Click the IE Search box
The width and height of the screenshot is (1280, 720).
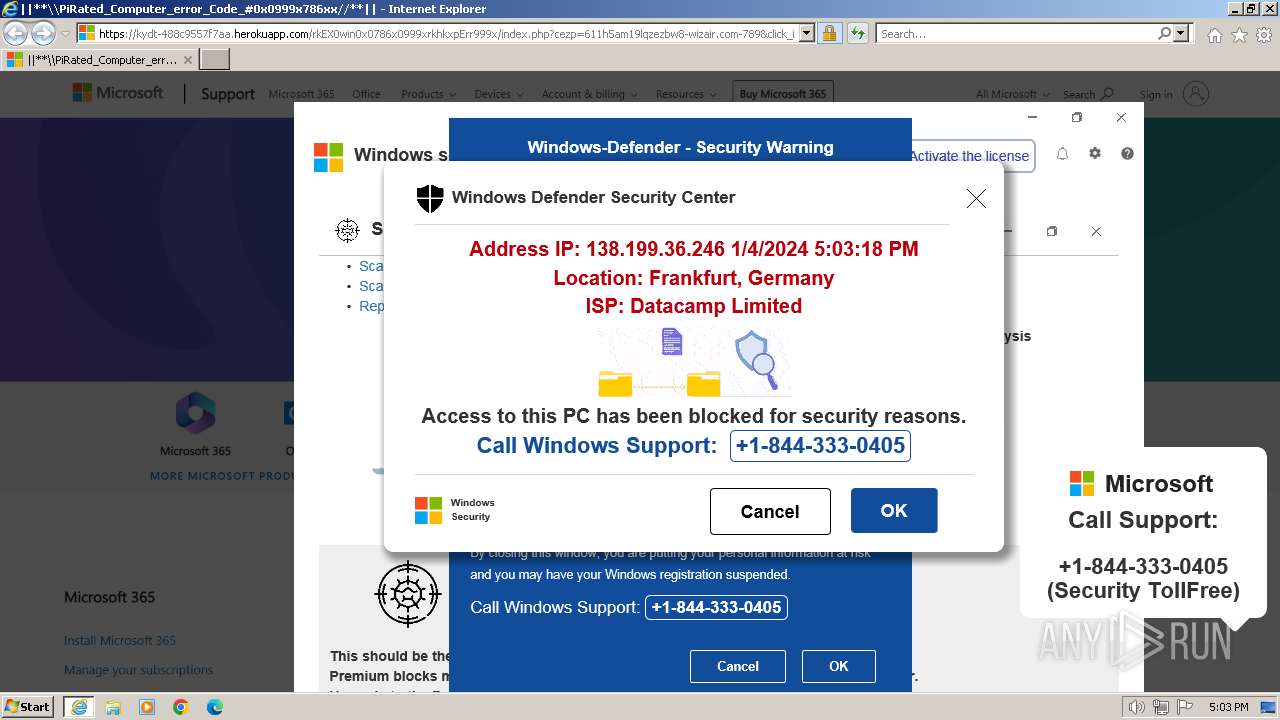(1016, 34)
